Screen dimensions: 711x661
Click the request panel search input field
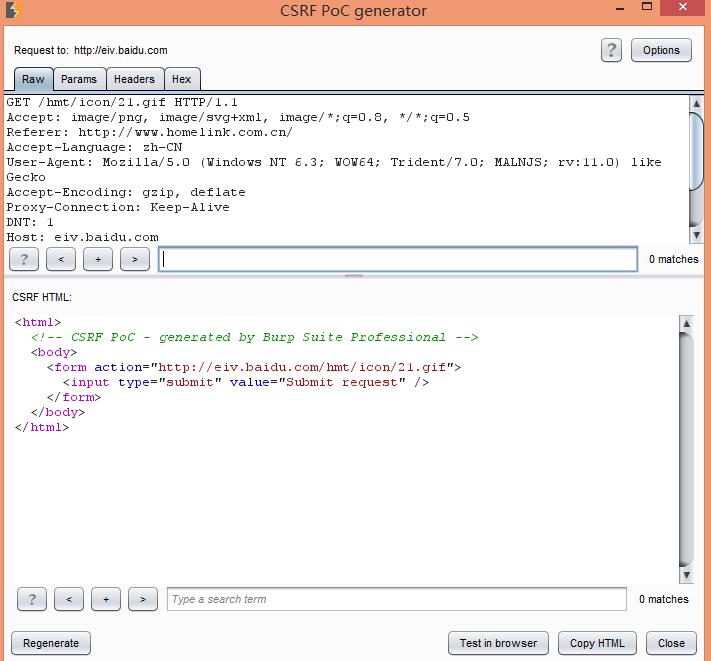pos(398,259)
